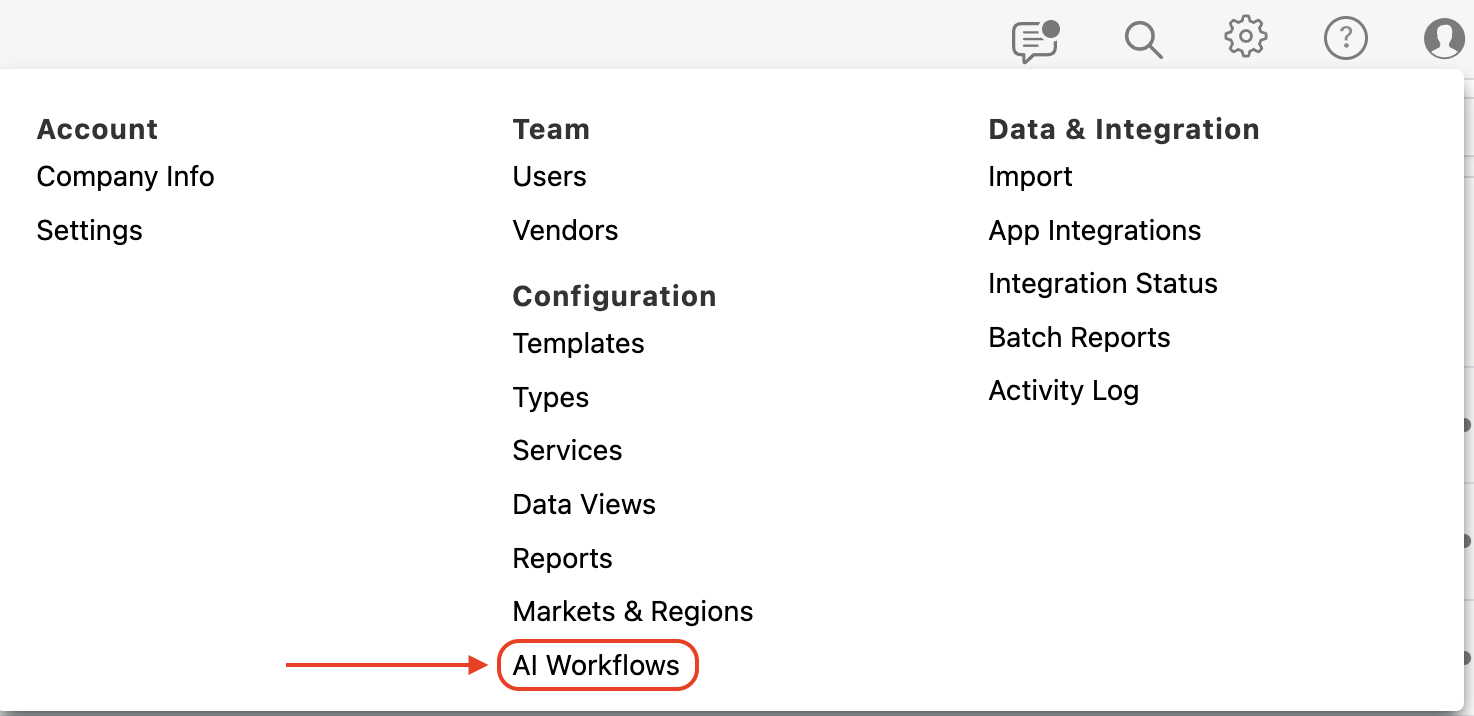Open Batch Reports
Image resolution: width=1474 pixels, height=716 pixels.
pyautogui.click(x=1079, y=338)
